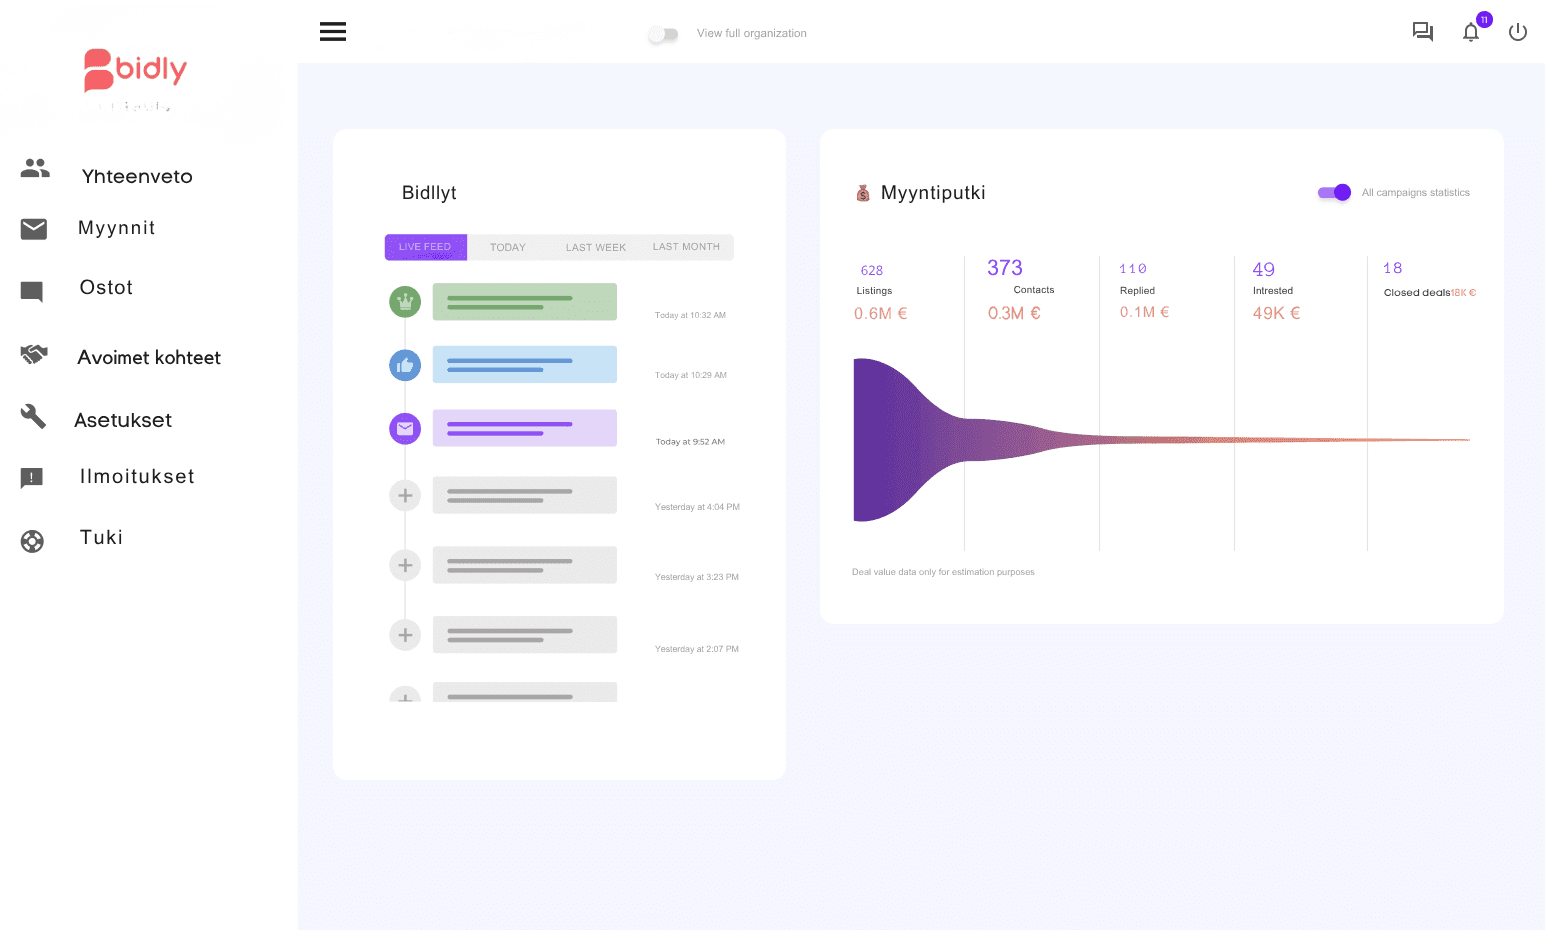Screen dimensions: 1545x930
Task: Go to Myynnit in sidebar
Action: [x=117, y=228]
